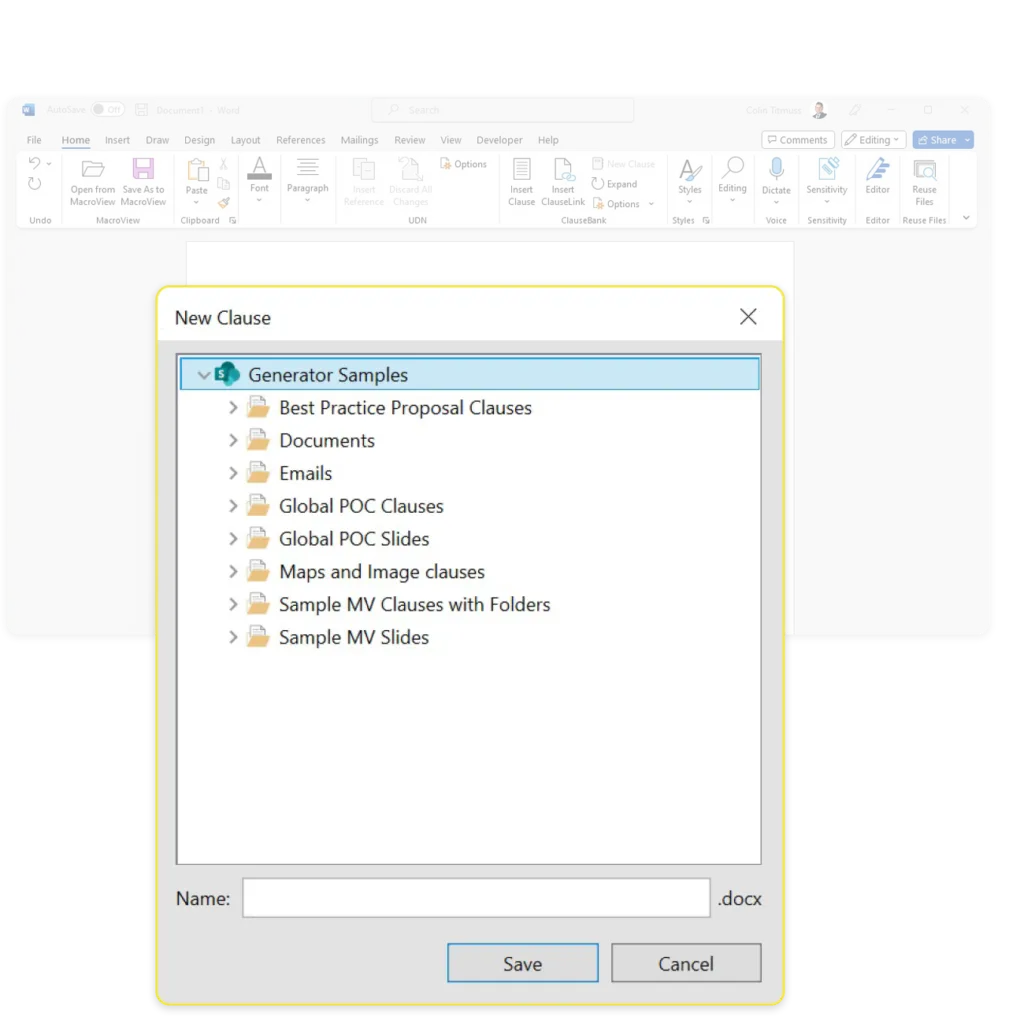Expand Global POC Clauses chevron

pyautogui.click(x=233, y=506)
